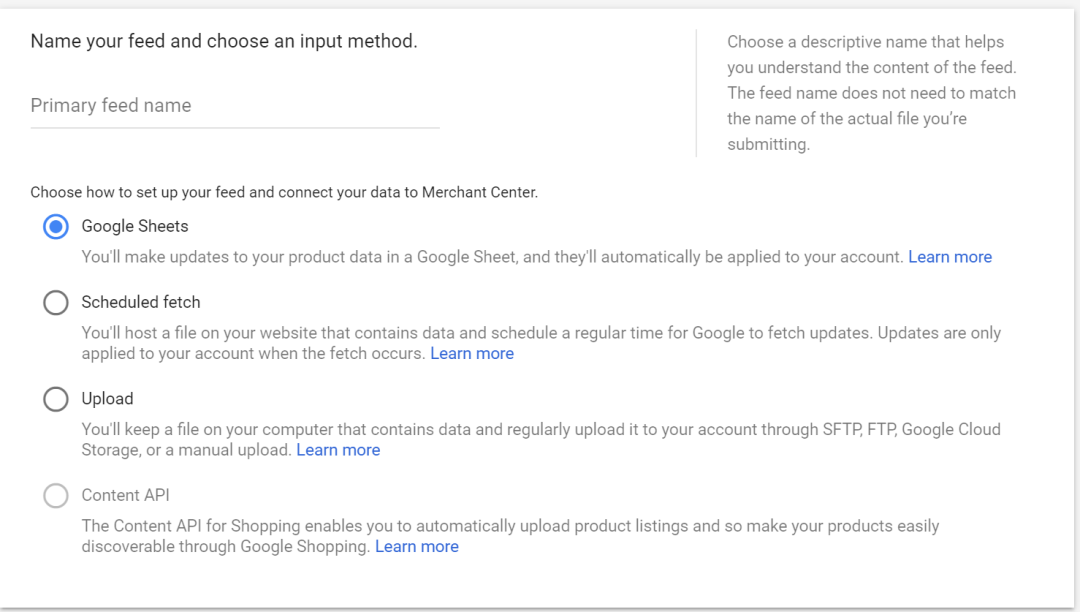
Task: Click the Scheduled fetch option label
Action: coord(141,302)
